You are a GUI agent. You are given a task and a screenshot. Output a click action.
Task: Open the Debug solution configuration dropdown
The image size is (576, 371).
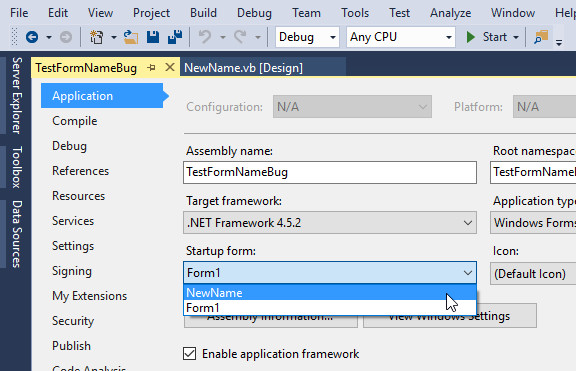coord(307,37)
